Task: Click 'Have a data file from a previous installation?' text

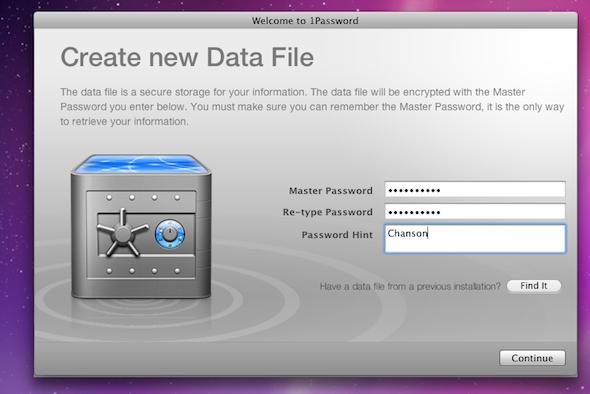Action: [410, 286]
